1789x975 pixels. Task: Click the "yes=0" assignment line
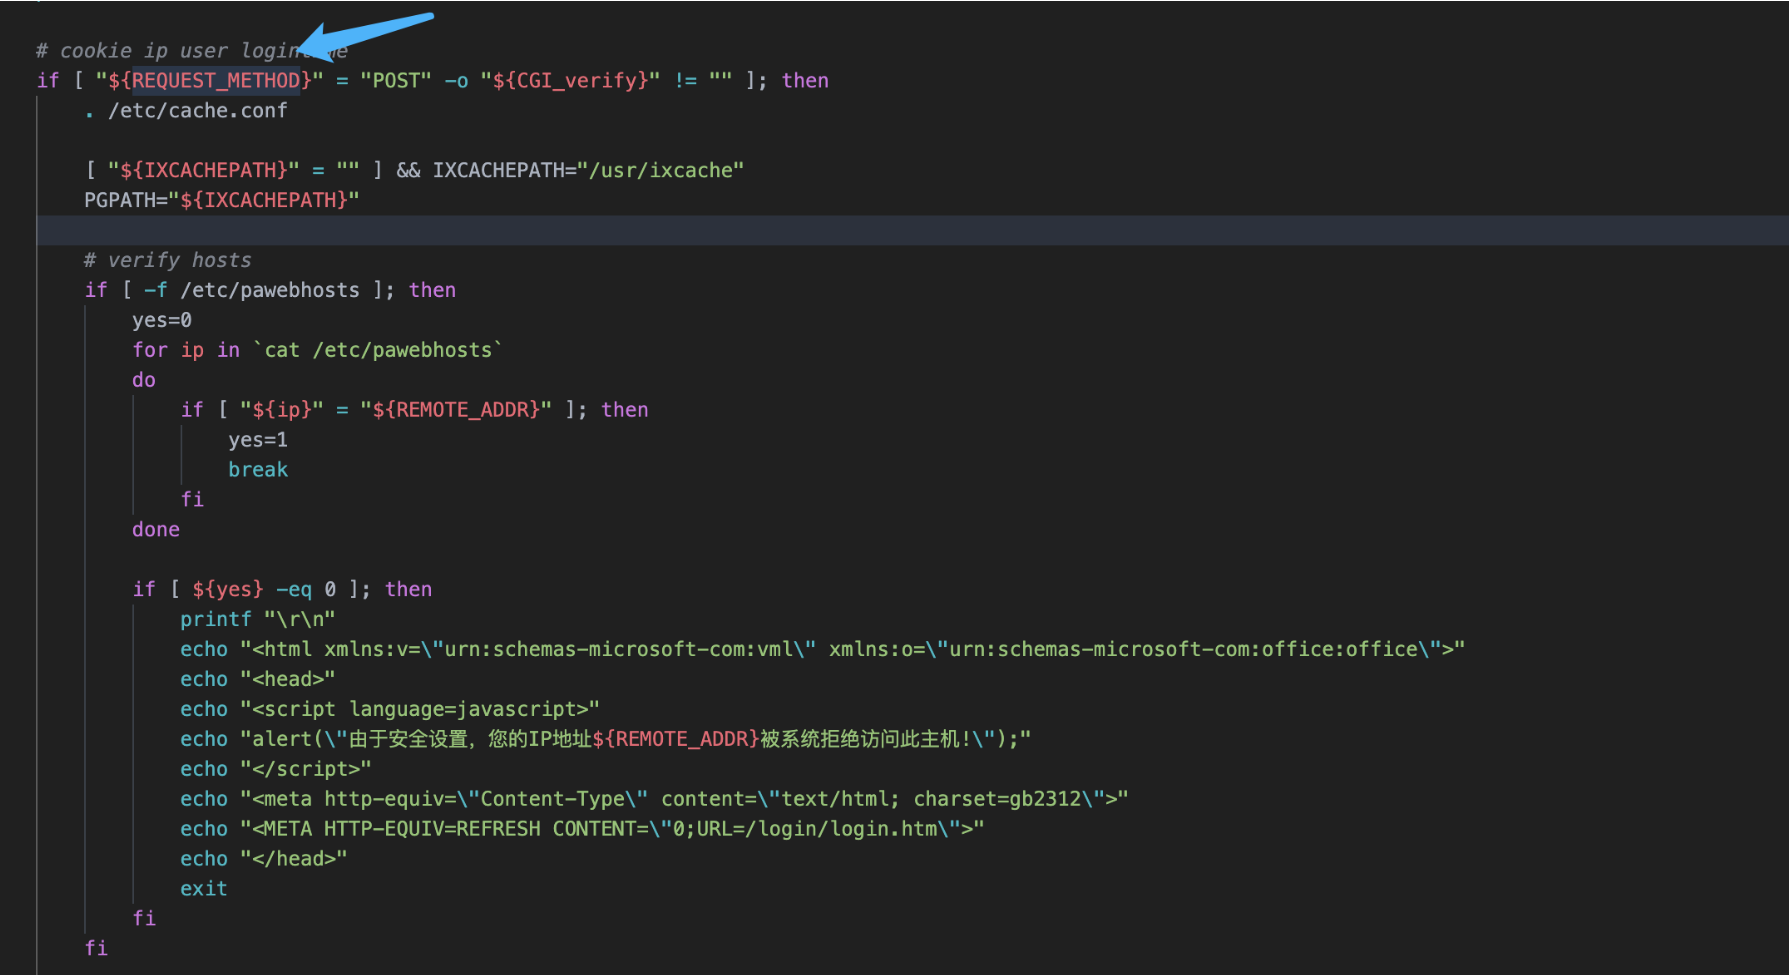[161, 320]
